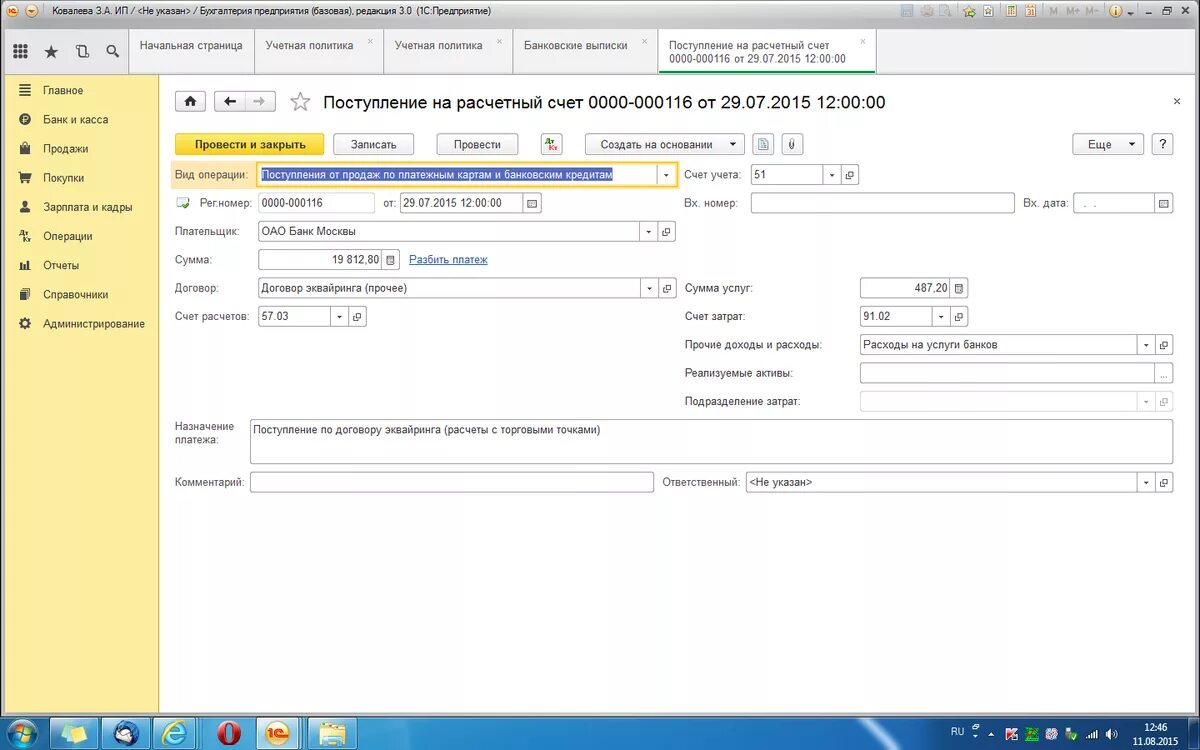
Task: Focus the Комментарий input field
Action: [452, 482]
